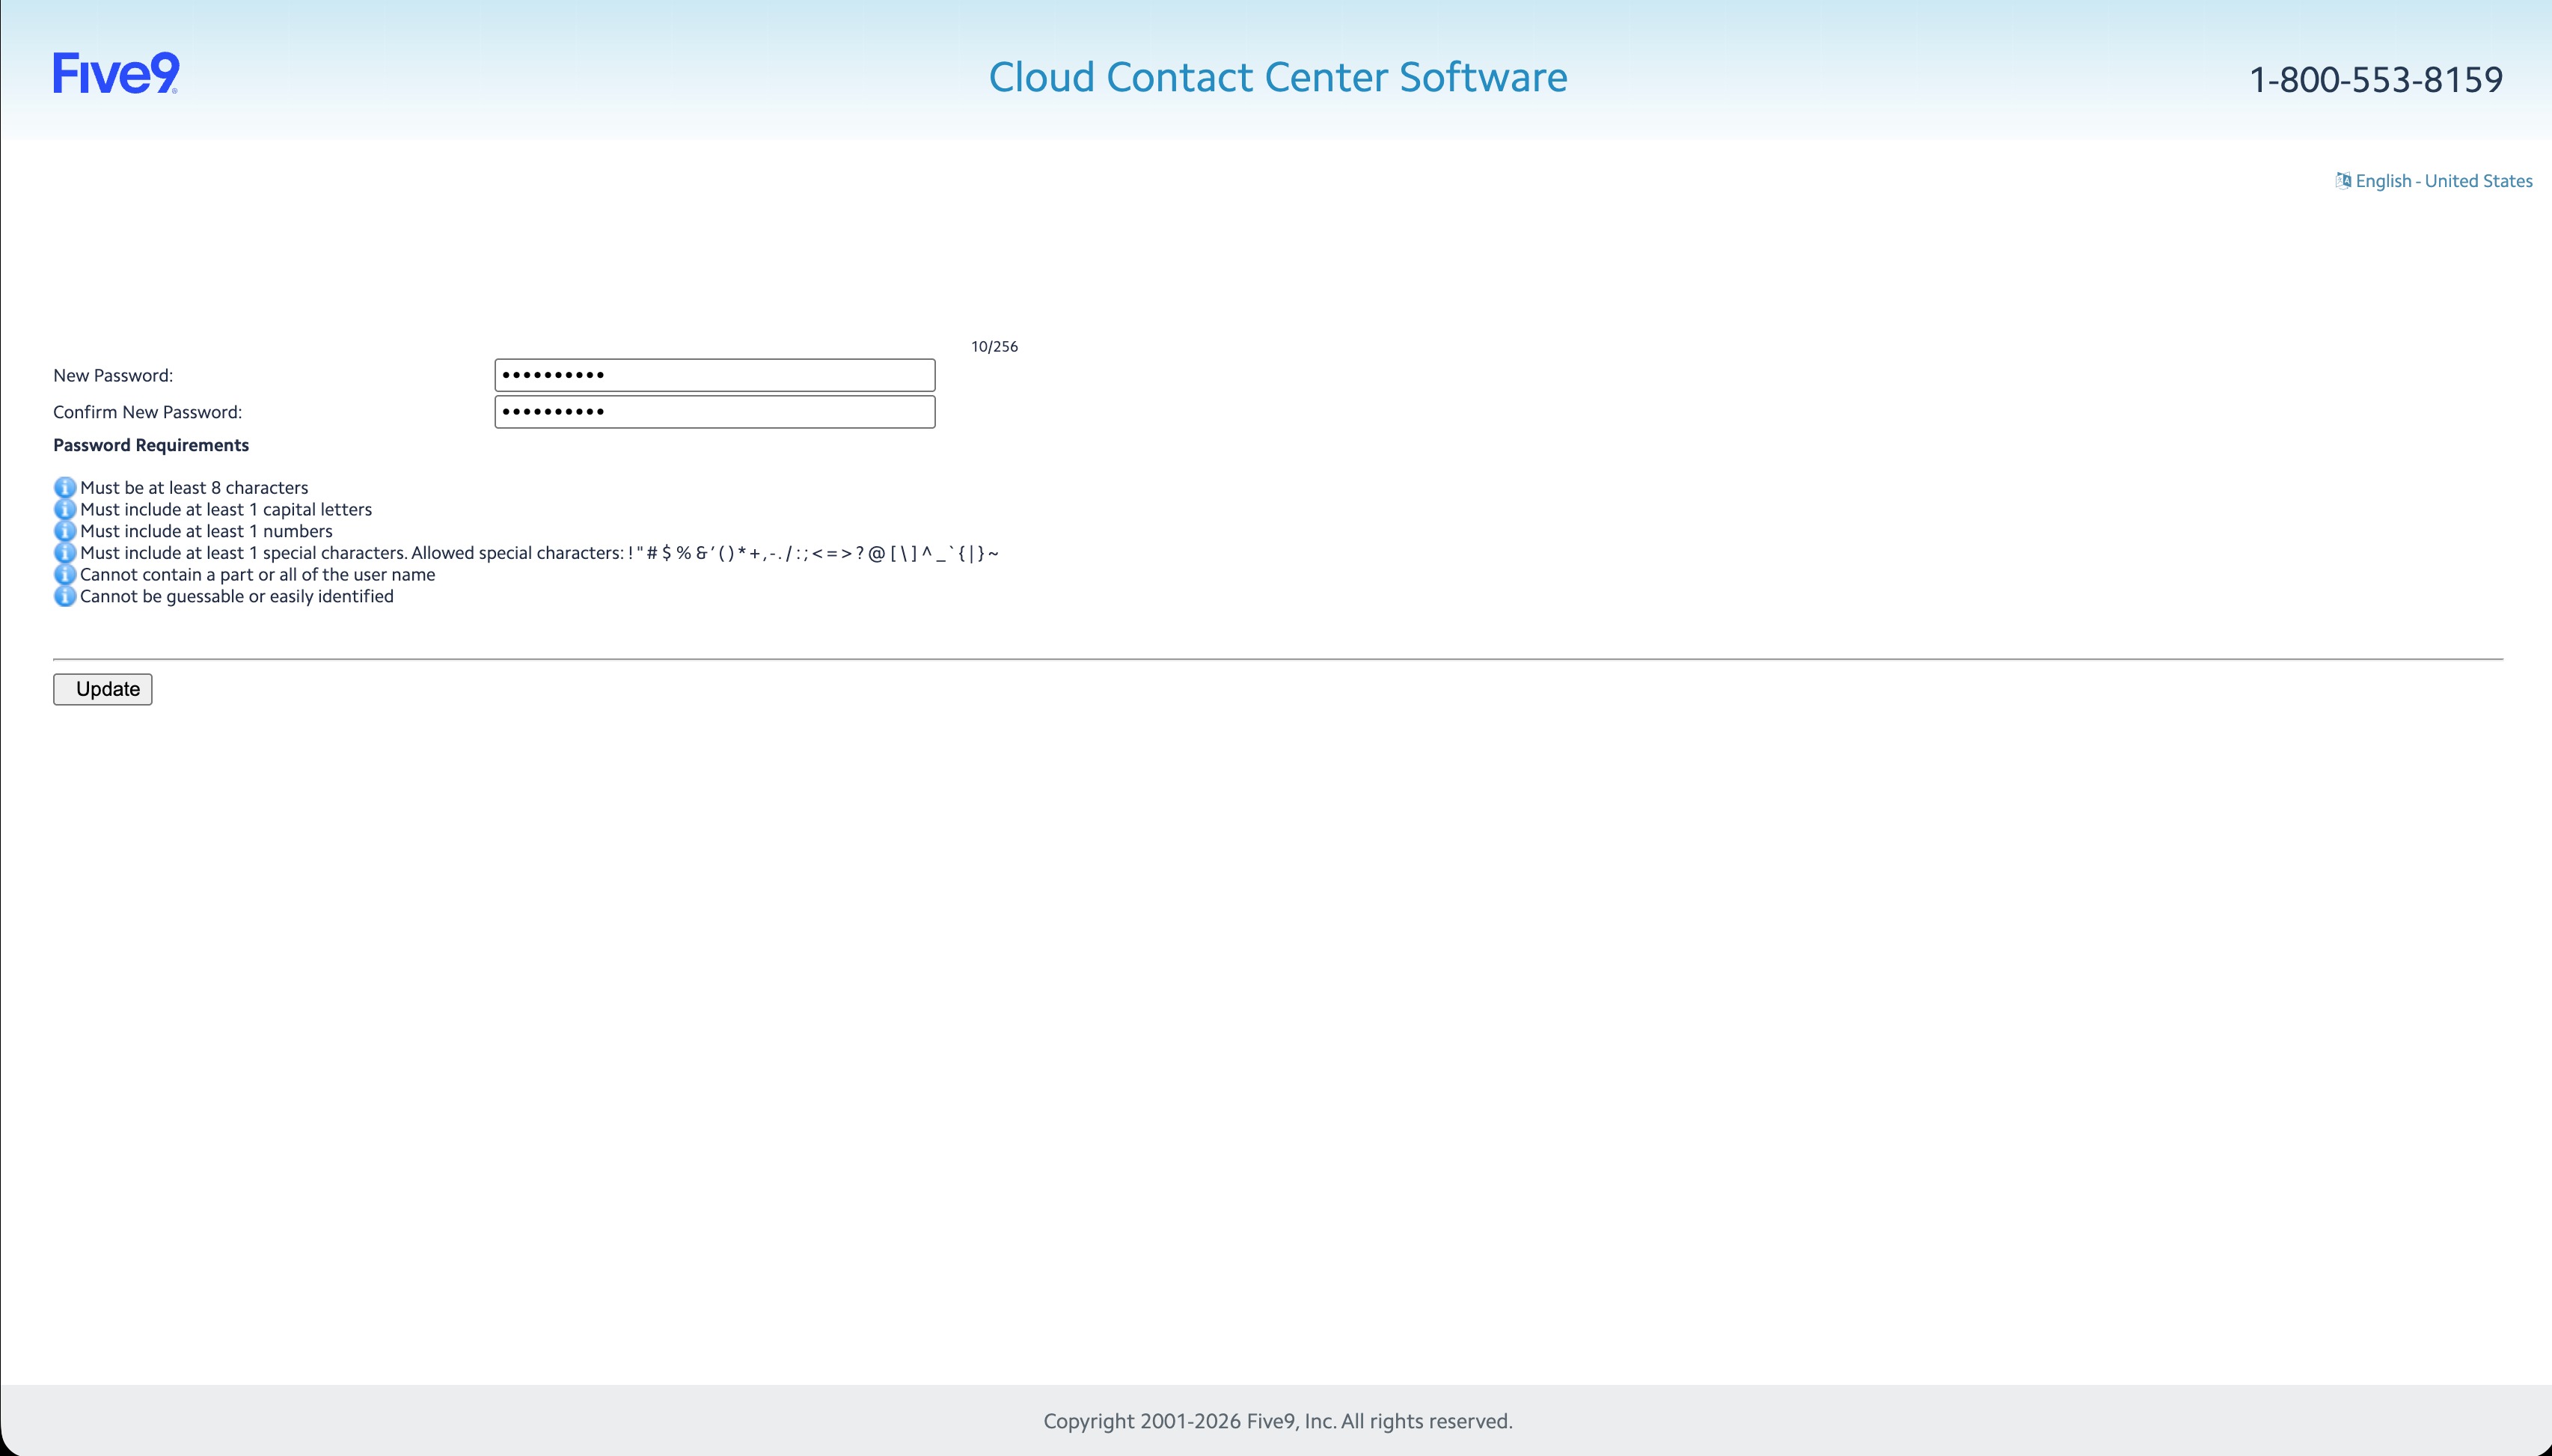
Task: Click info icon beside guessable requirement
Action: 65,597
